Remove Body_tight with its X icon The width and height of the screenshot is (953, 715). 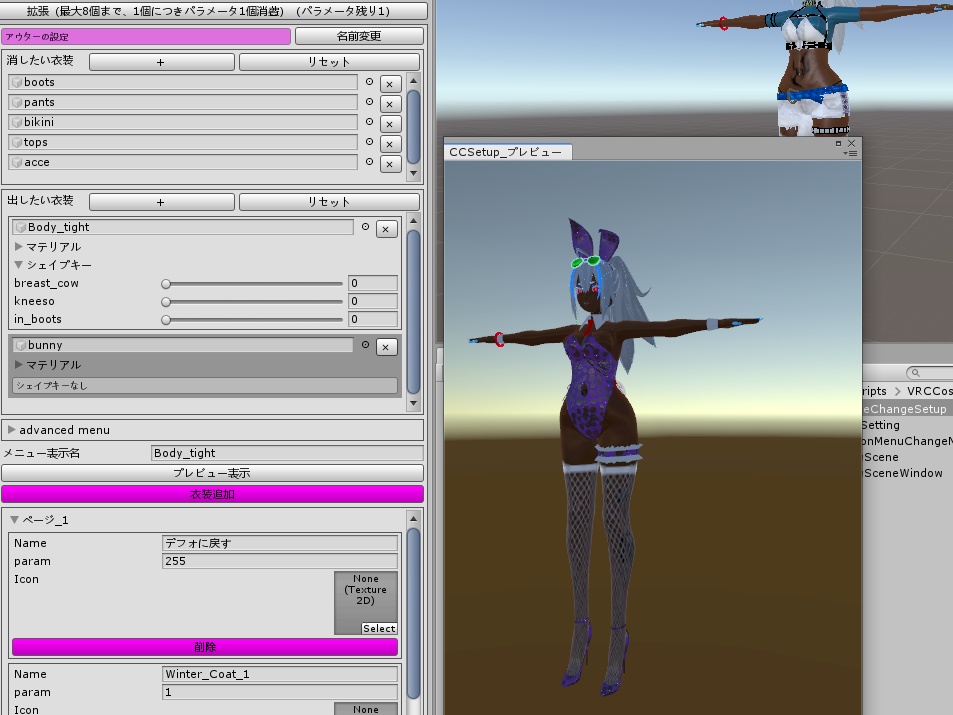click(x=386, y=229)
